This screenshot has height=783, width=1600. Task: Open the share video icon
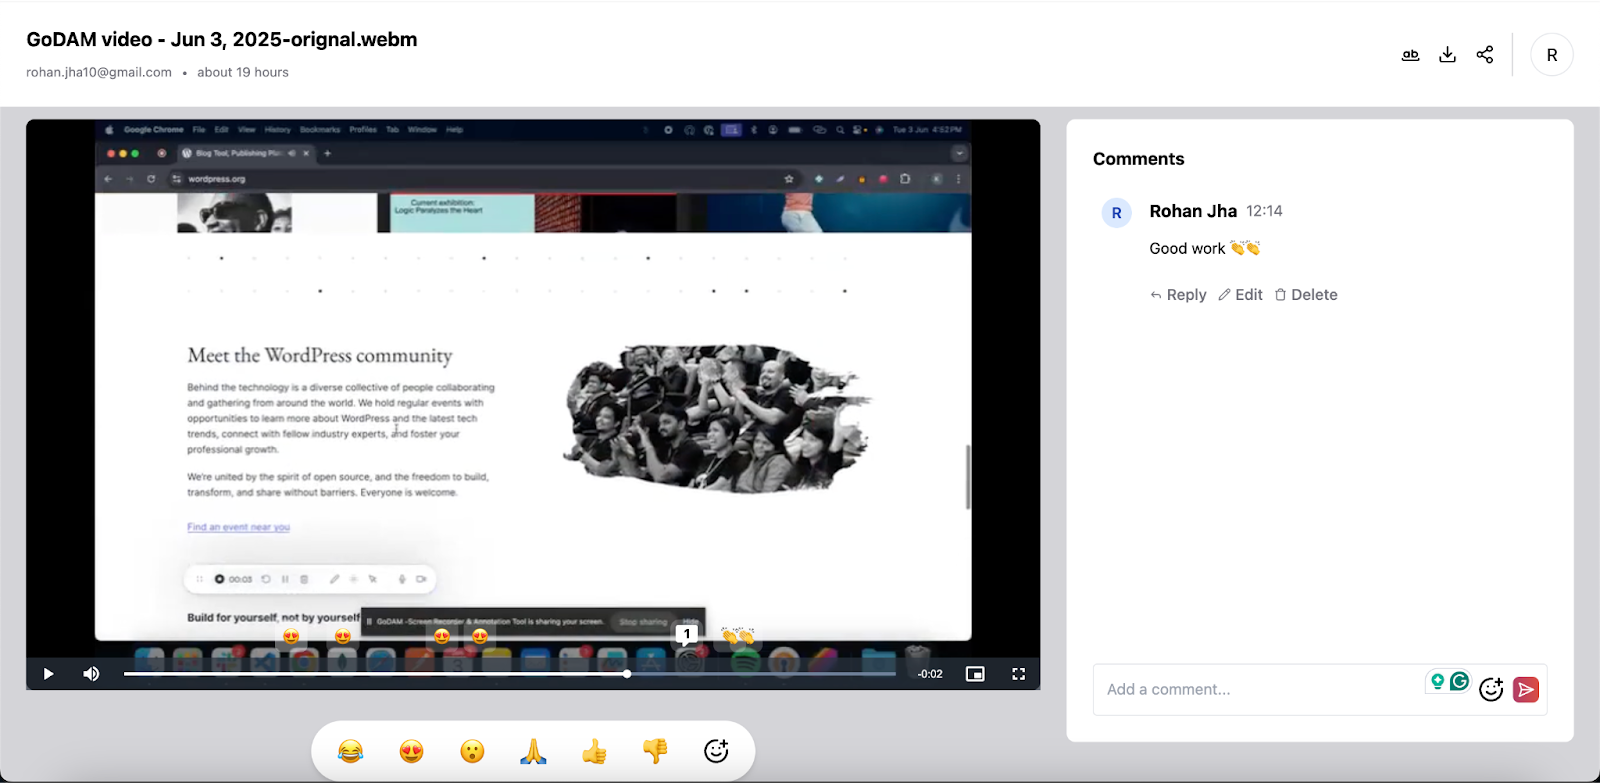click(1485, 55)
